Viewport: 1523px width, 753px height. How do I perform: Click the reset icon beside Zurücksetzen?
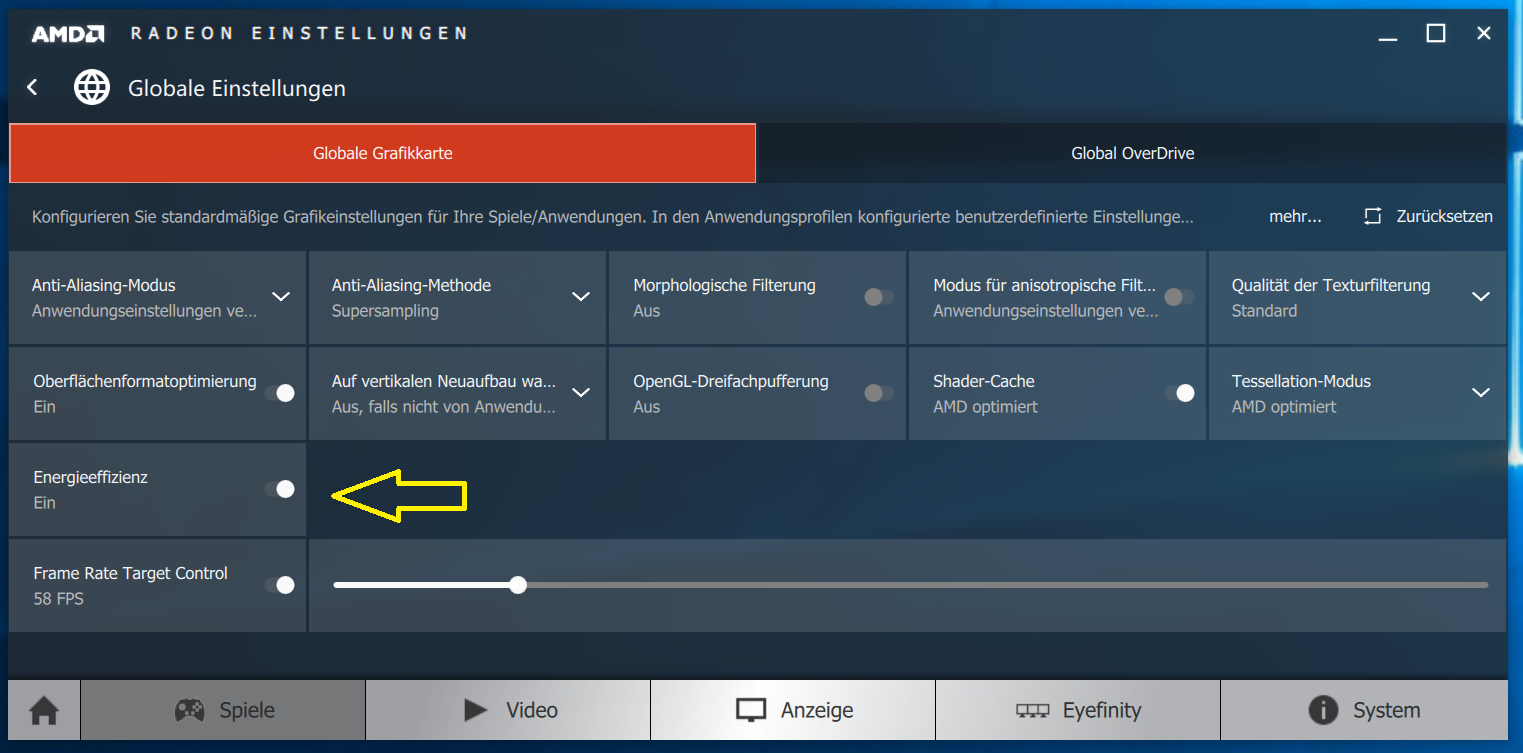pos(1372,216)
